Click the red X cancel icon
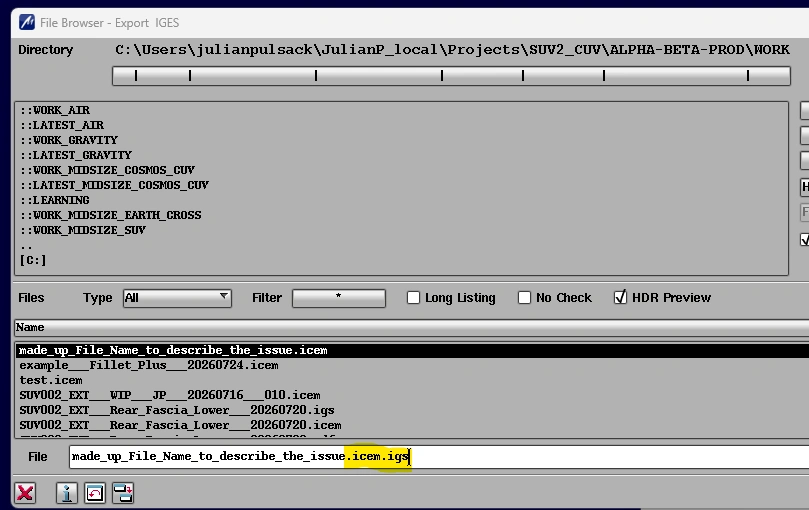Viewport: 809px width, 510px height. [x=25, y=493]
